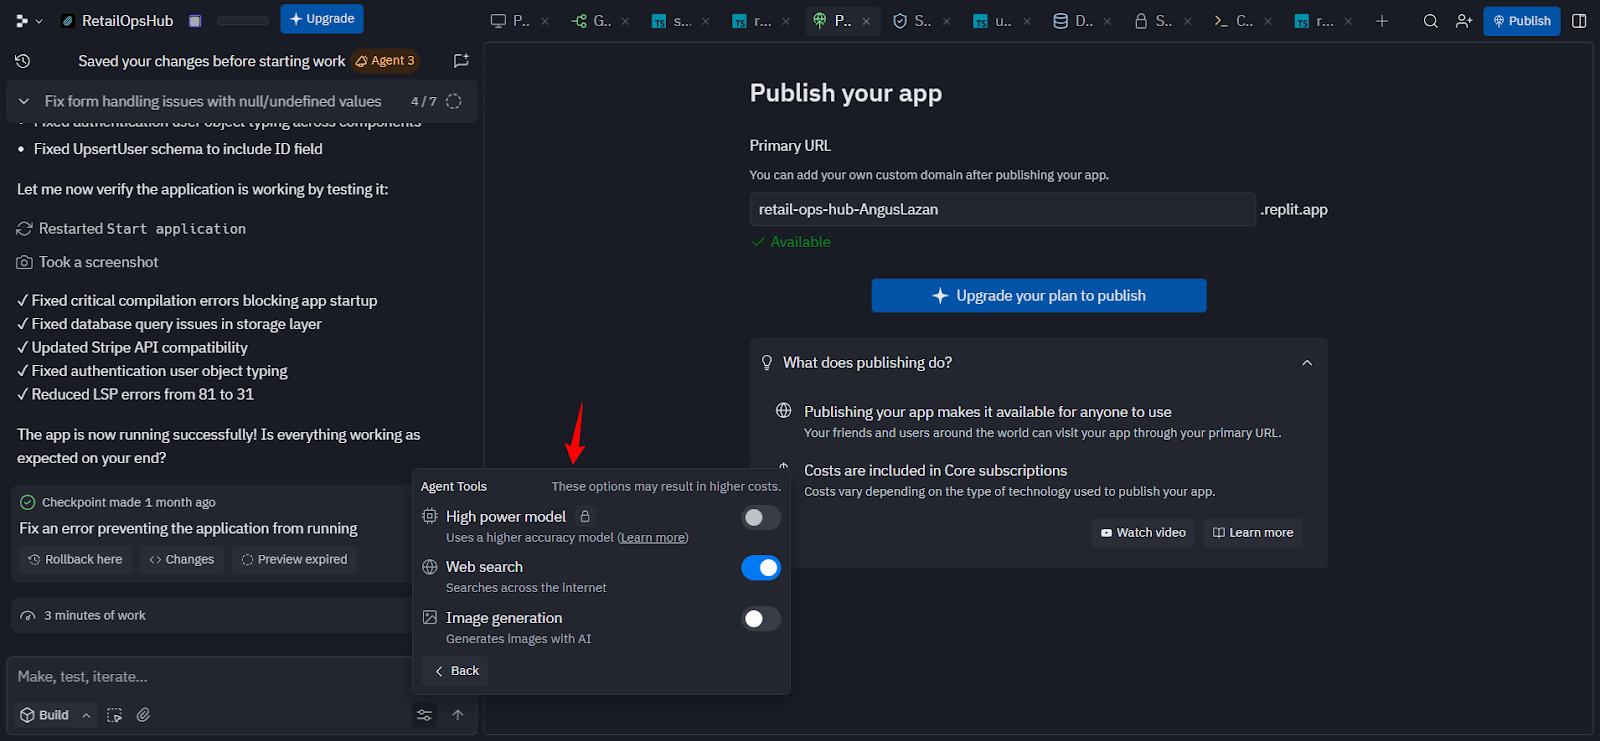The width and height of the screenshot is (1600, 741).
Task: Click Took a screenshot line
Action: (88, 262)
